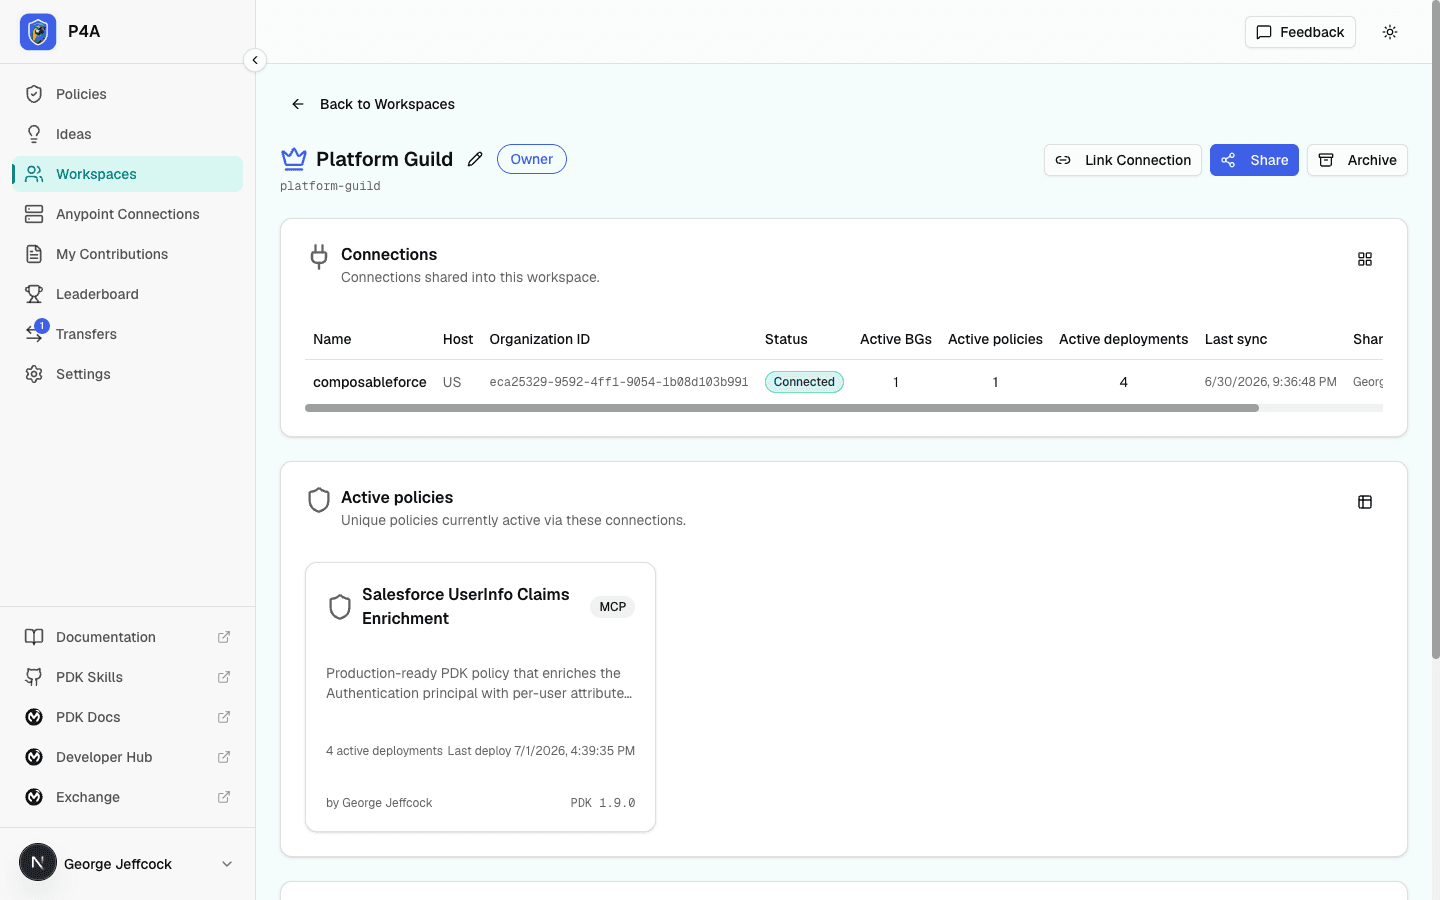
Task: Click the Active deployments column header
Action: point(1124,339)
